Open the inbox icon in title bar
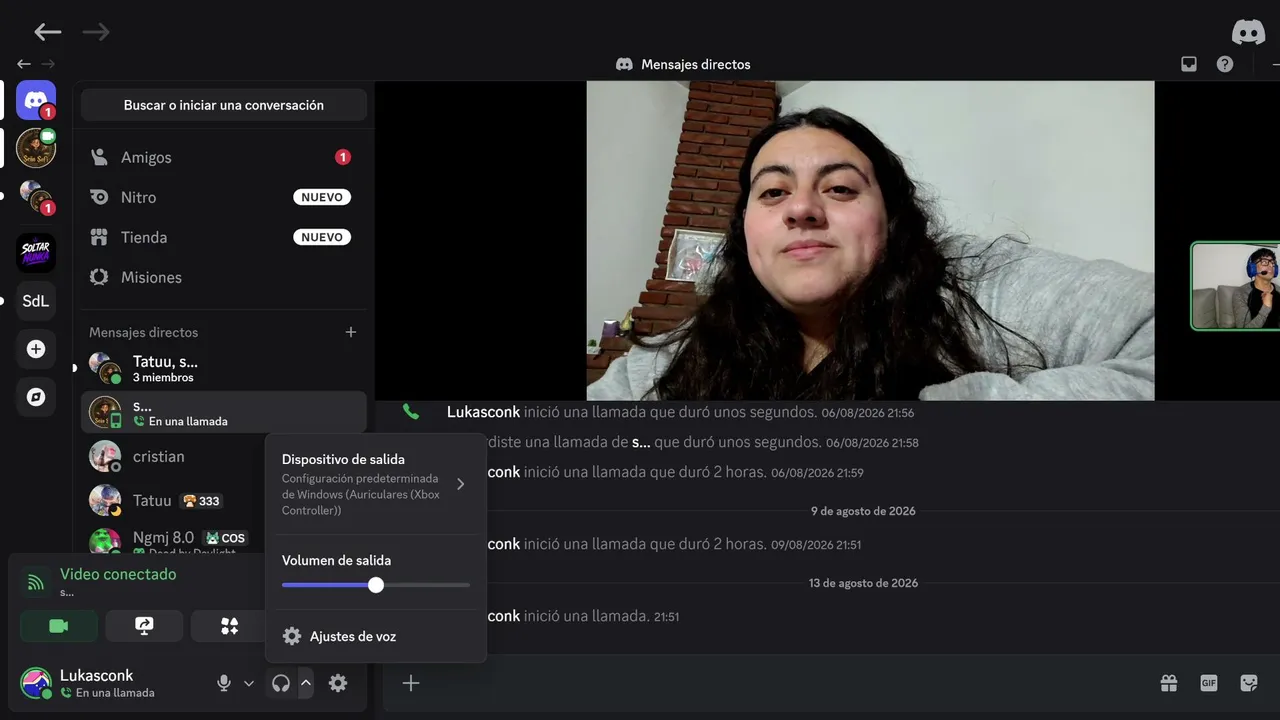 pyautogui.click(x=1189, y=64)
